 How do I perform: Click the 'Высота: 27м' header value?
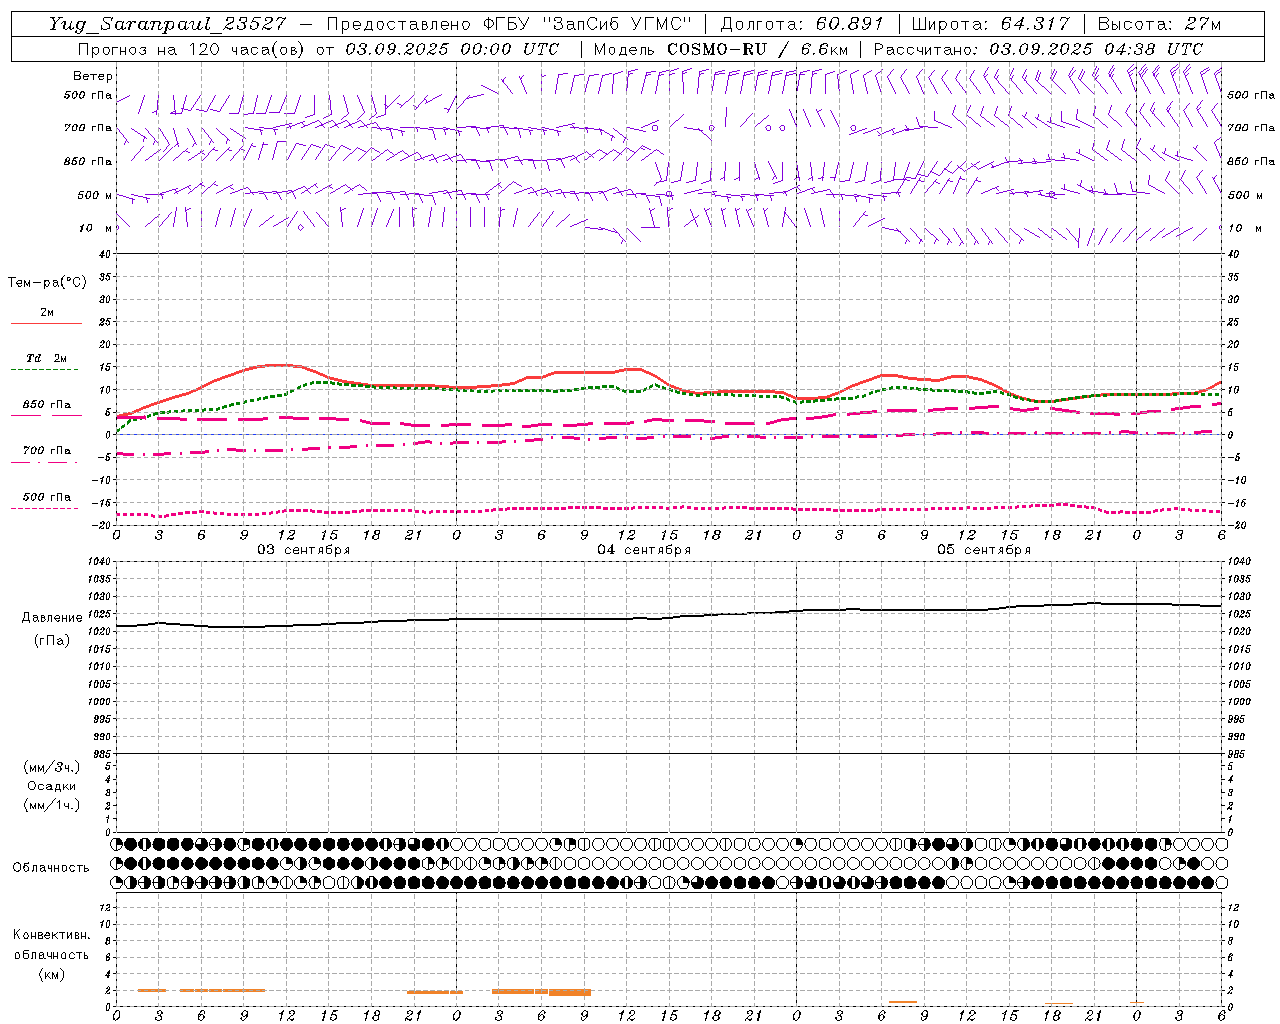1159,24
